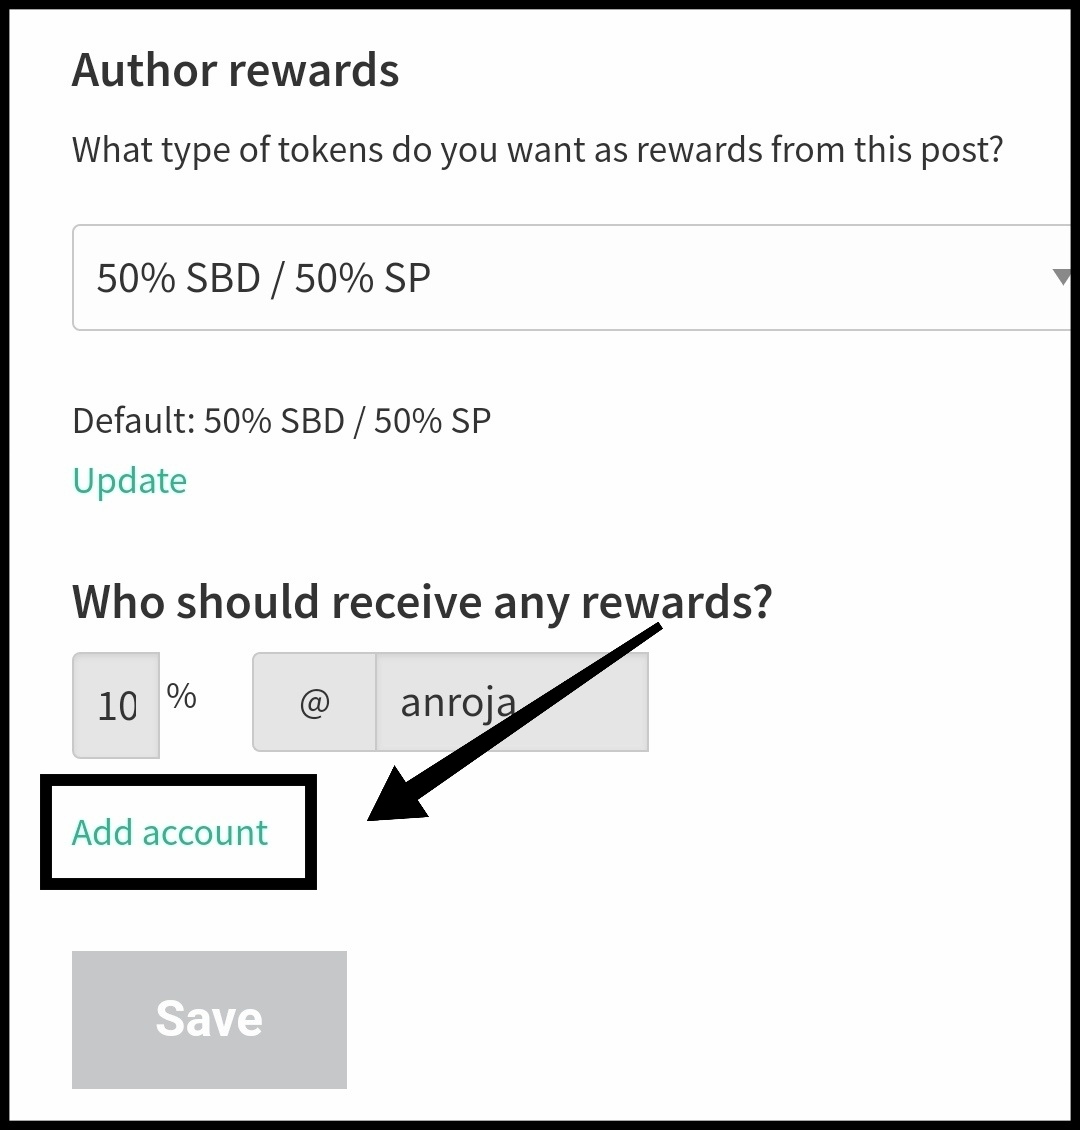Click the Update link

pos(130,481)
